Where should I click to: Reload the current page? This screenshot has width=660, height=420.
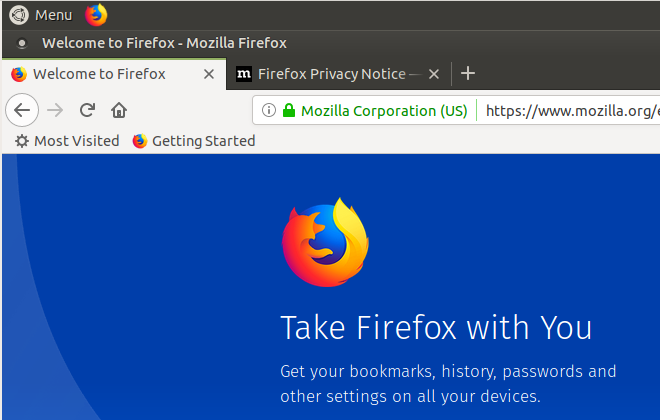87,110
